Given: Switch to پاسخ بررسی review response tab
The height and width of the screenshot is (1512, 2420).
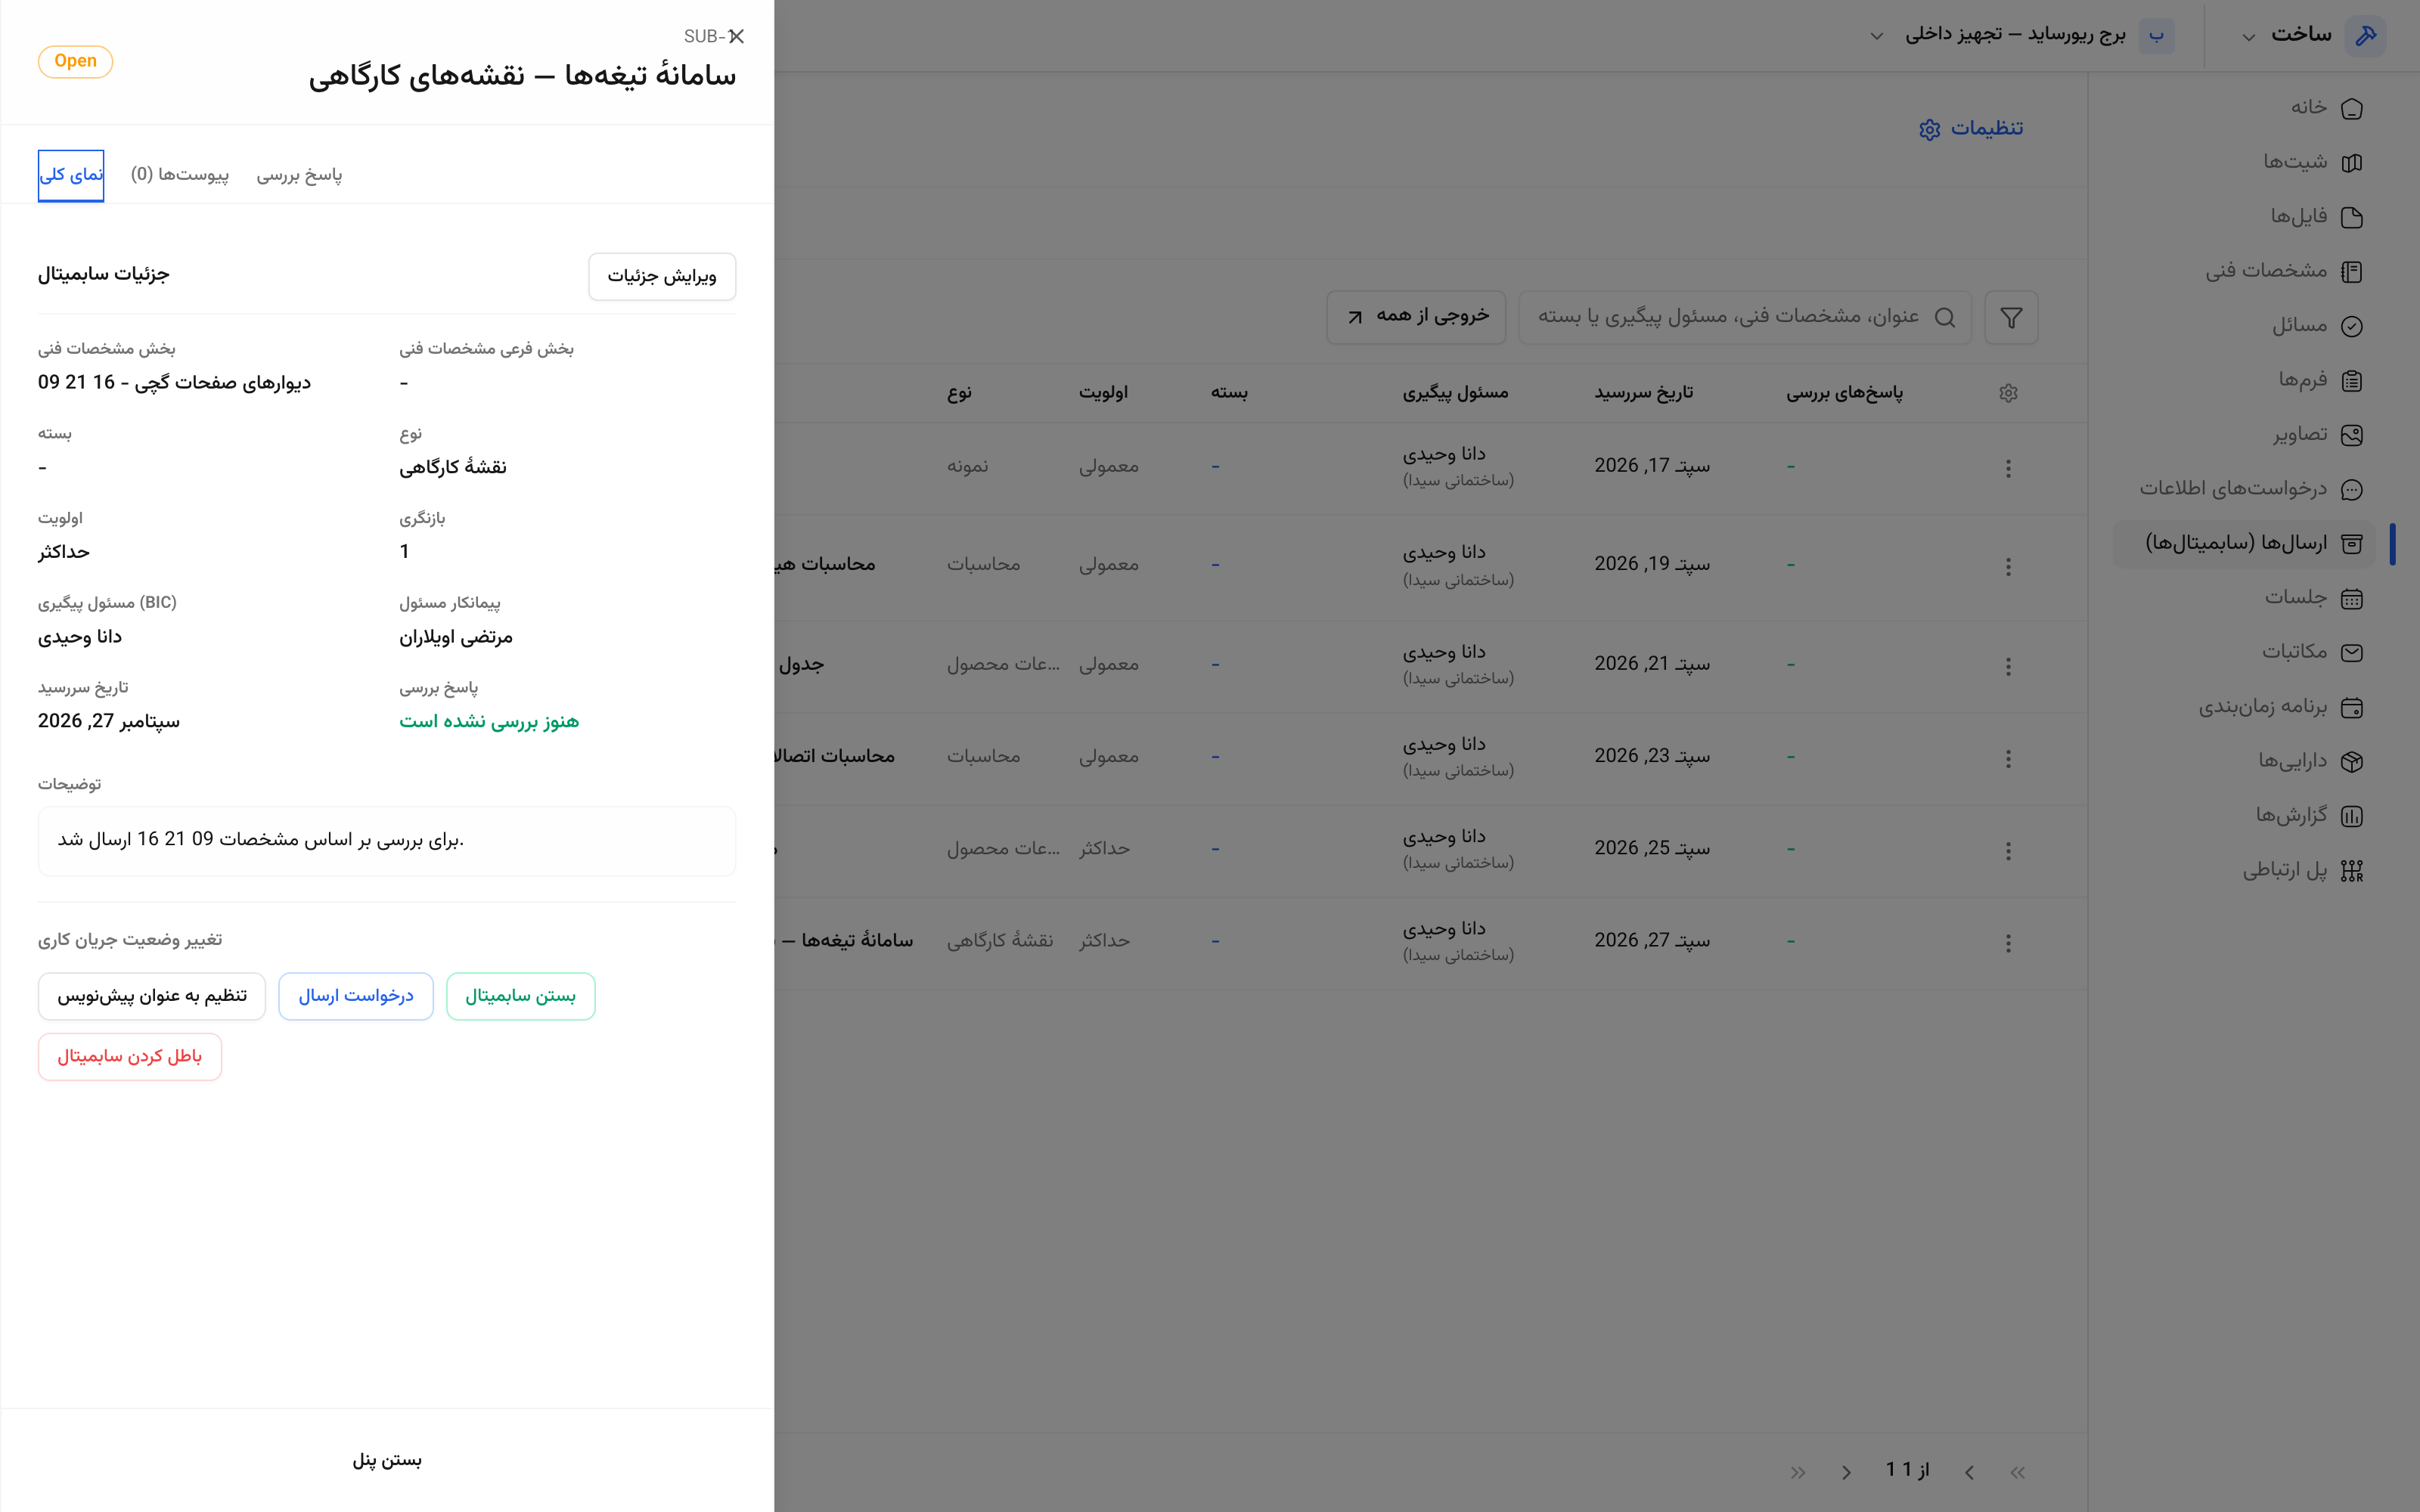Looking at the screenshot, I should click(299, 175).
